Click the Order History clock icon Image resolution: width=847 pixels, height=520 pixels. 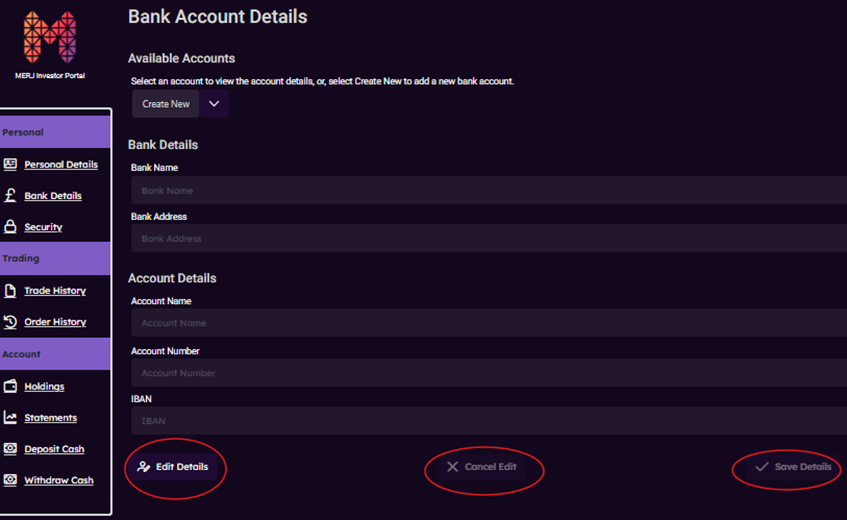(10, 322)
